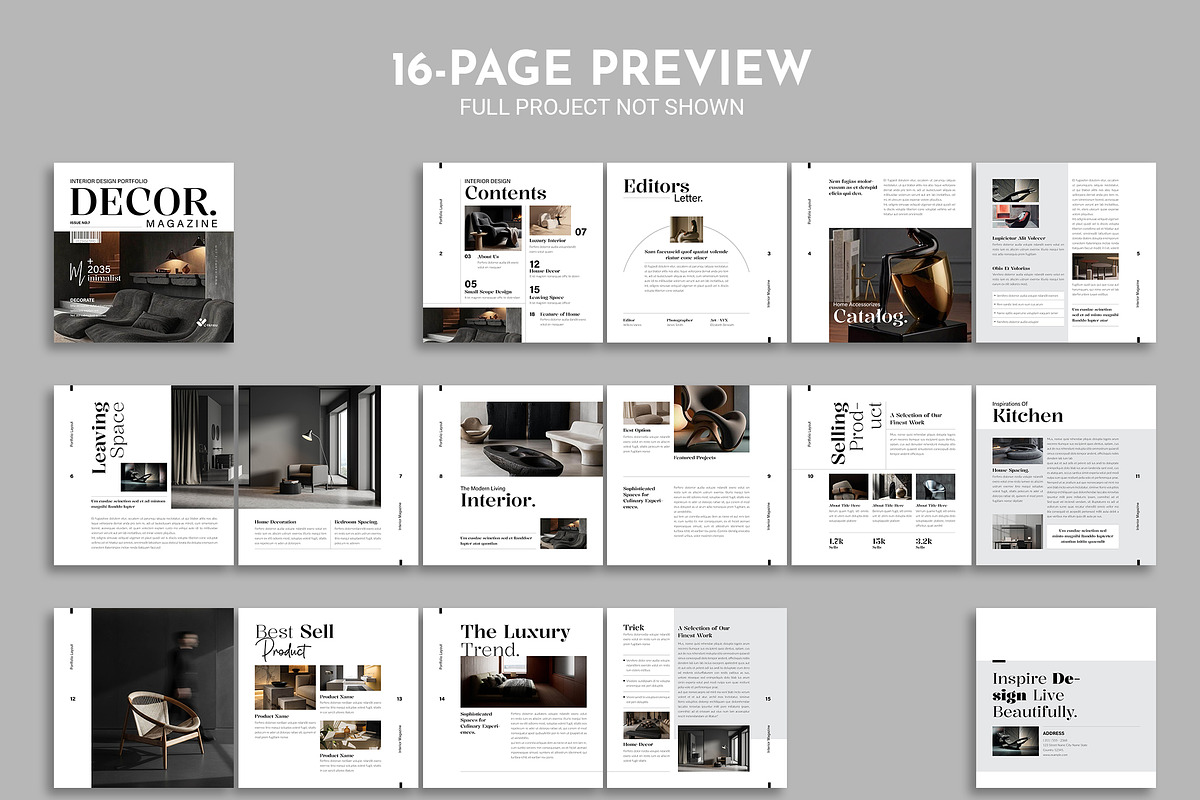Viewport: 1200px width, 800px height.
Task: Select the sculptural chair photo on page 9
Action: (711, 417)
